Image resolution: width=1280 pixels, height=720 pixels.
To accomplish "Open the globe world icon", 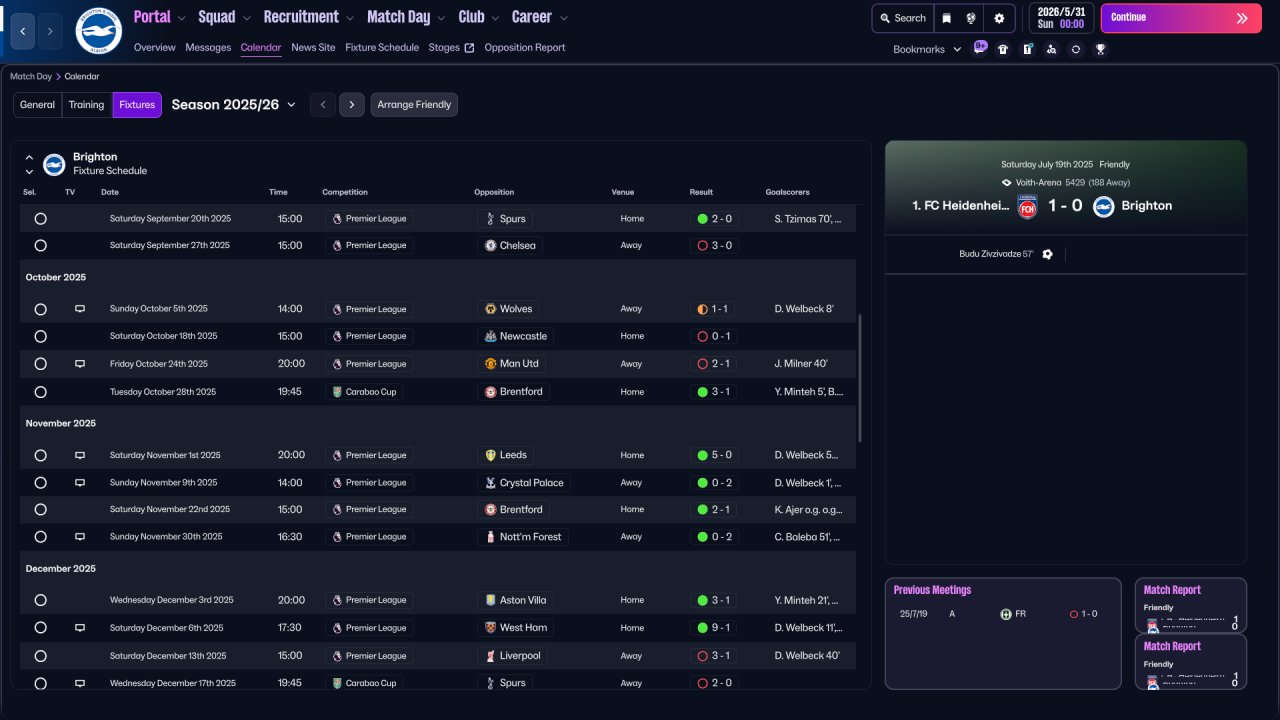I will (971, 18).
